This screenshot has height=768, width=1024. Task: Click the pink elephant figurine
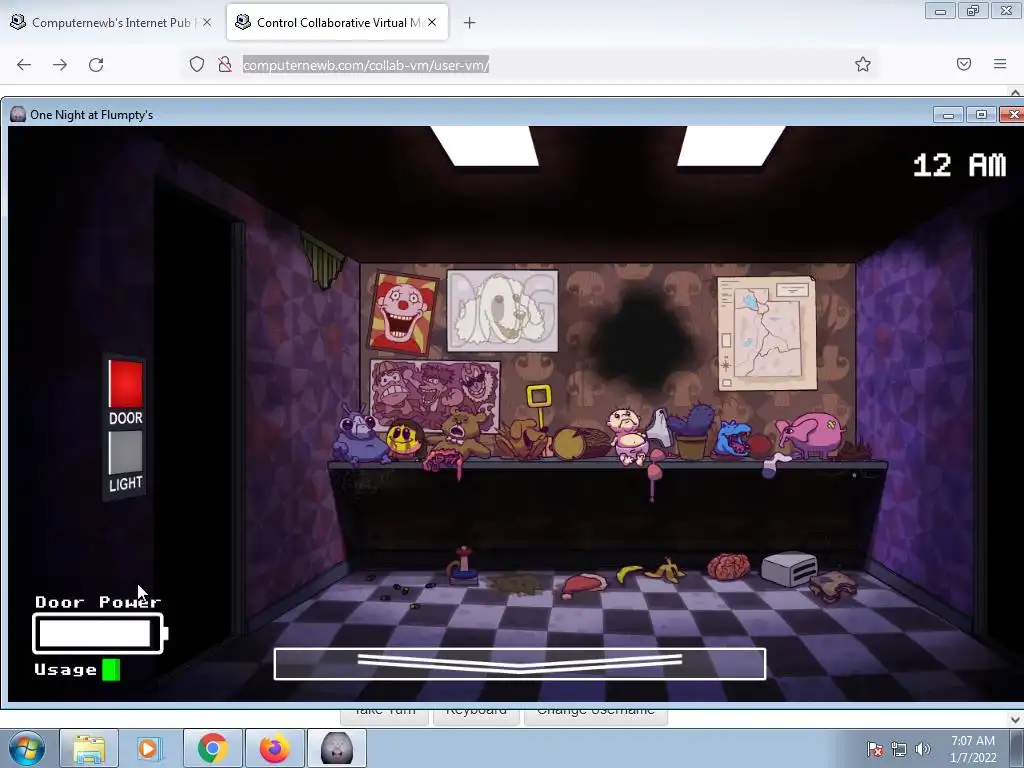click(810, 434)
